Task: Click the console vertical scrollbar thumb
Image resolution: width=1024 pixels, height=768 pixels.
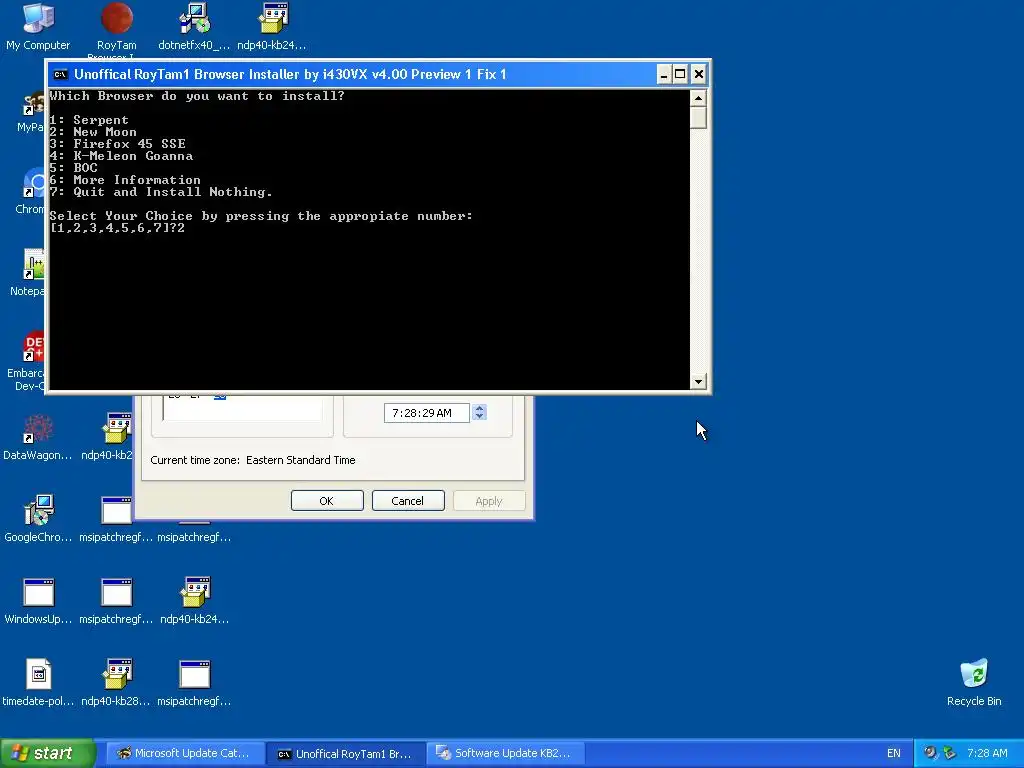Action: pyautogui.click(x=698, y=118)
